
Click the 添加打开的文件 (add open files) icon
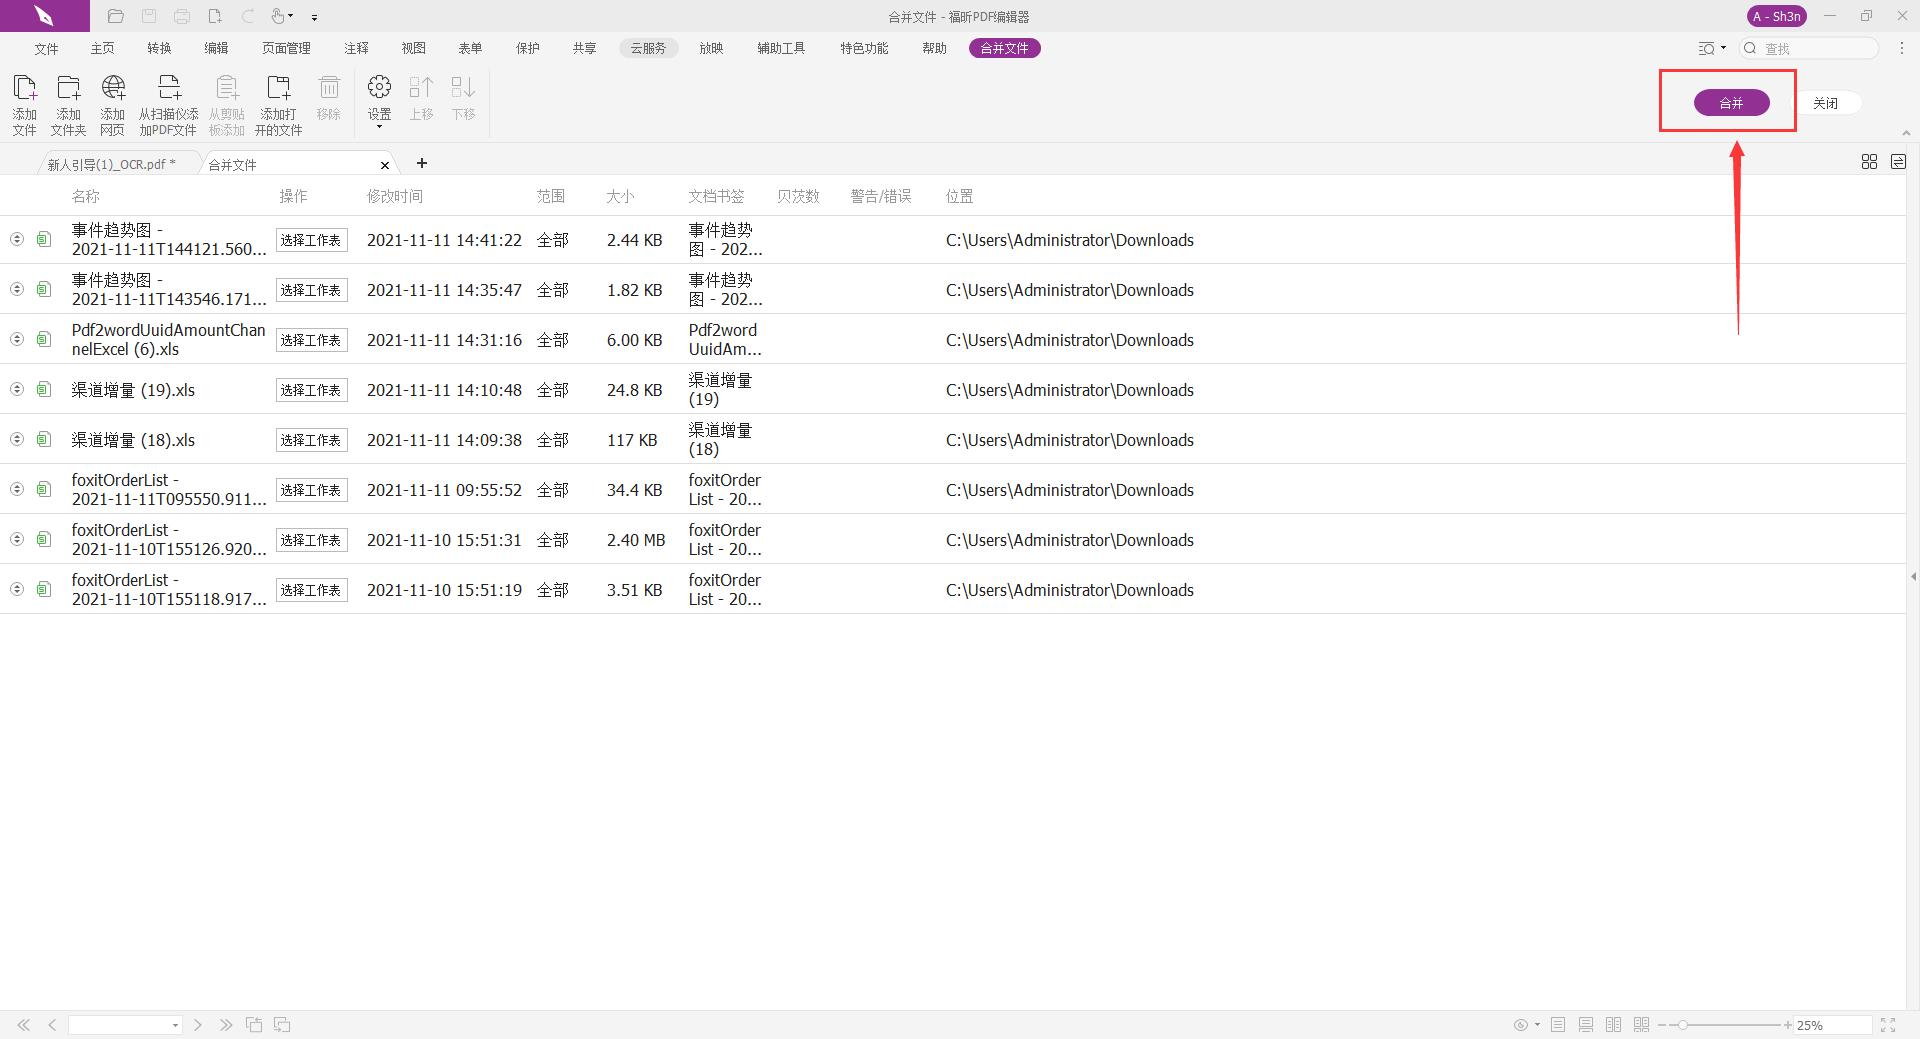tap(278, 89)
